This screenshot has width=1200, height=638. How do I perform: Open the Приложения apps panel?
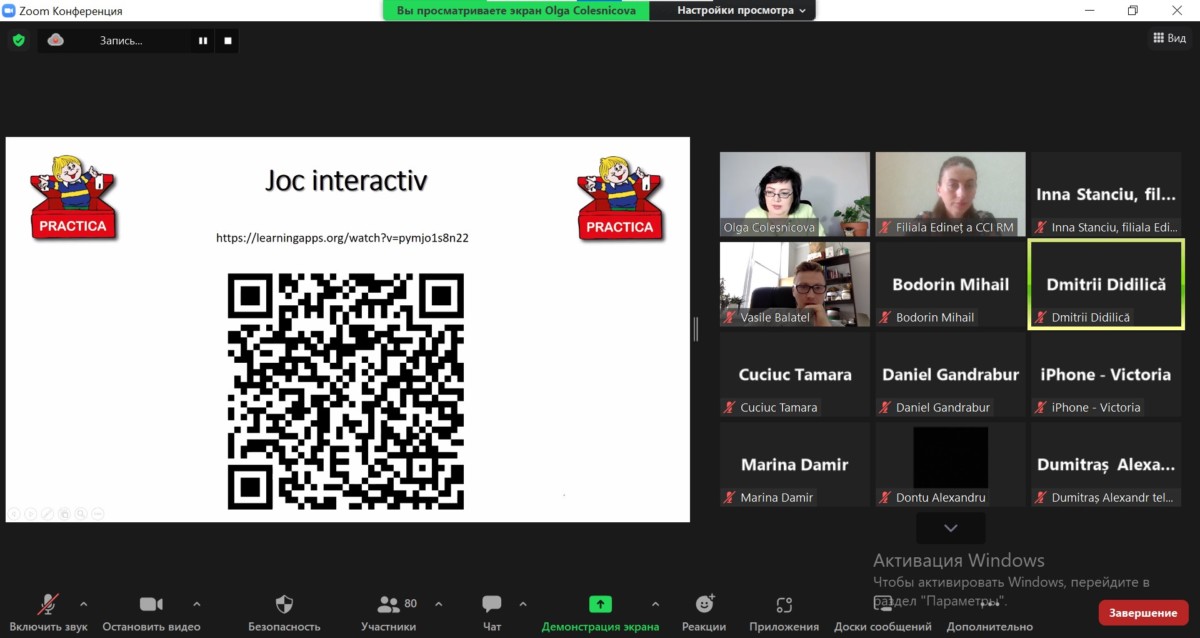[784, 611]
